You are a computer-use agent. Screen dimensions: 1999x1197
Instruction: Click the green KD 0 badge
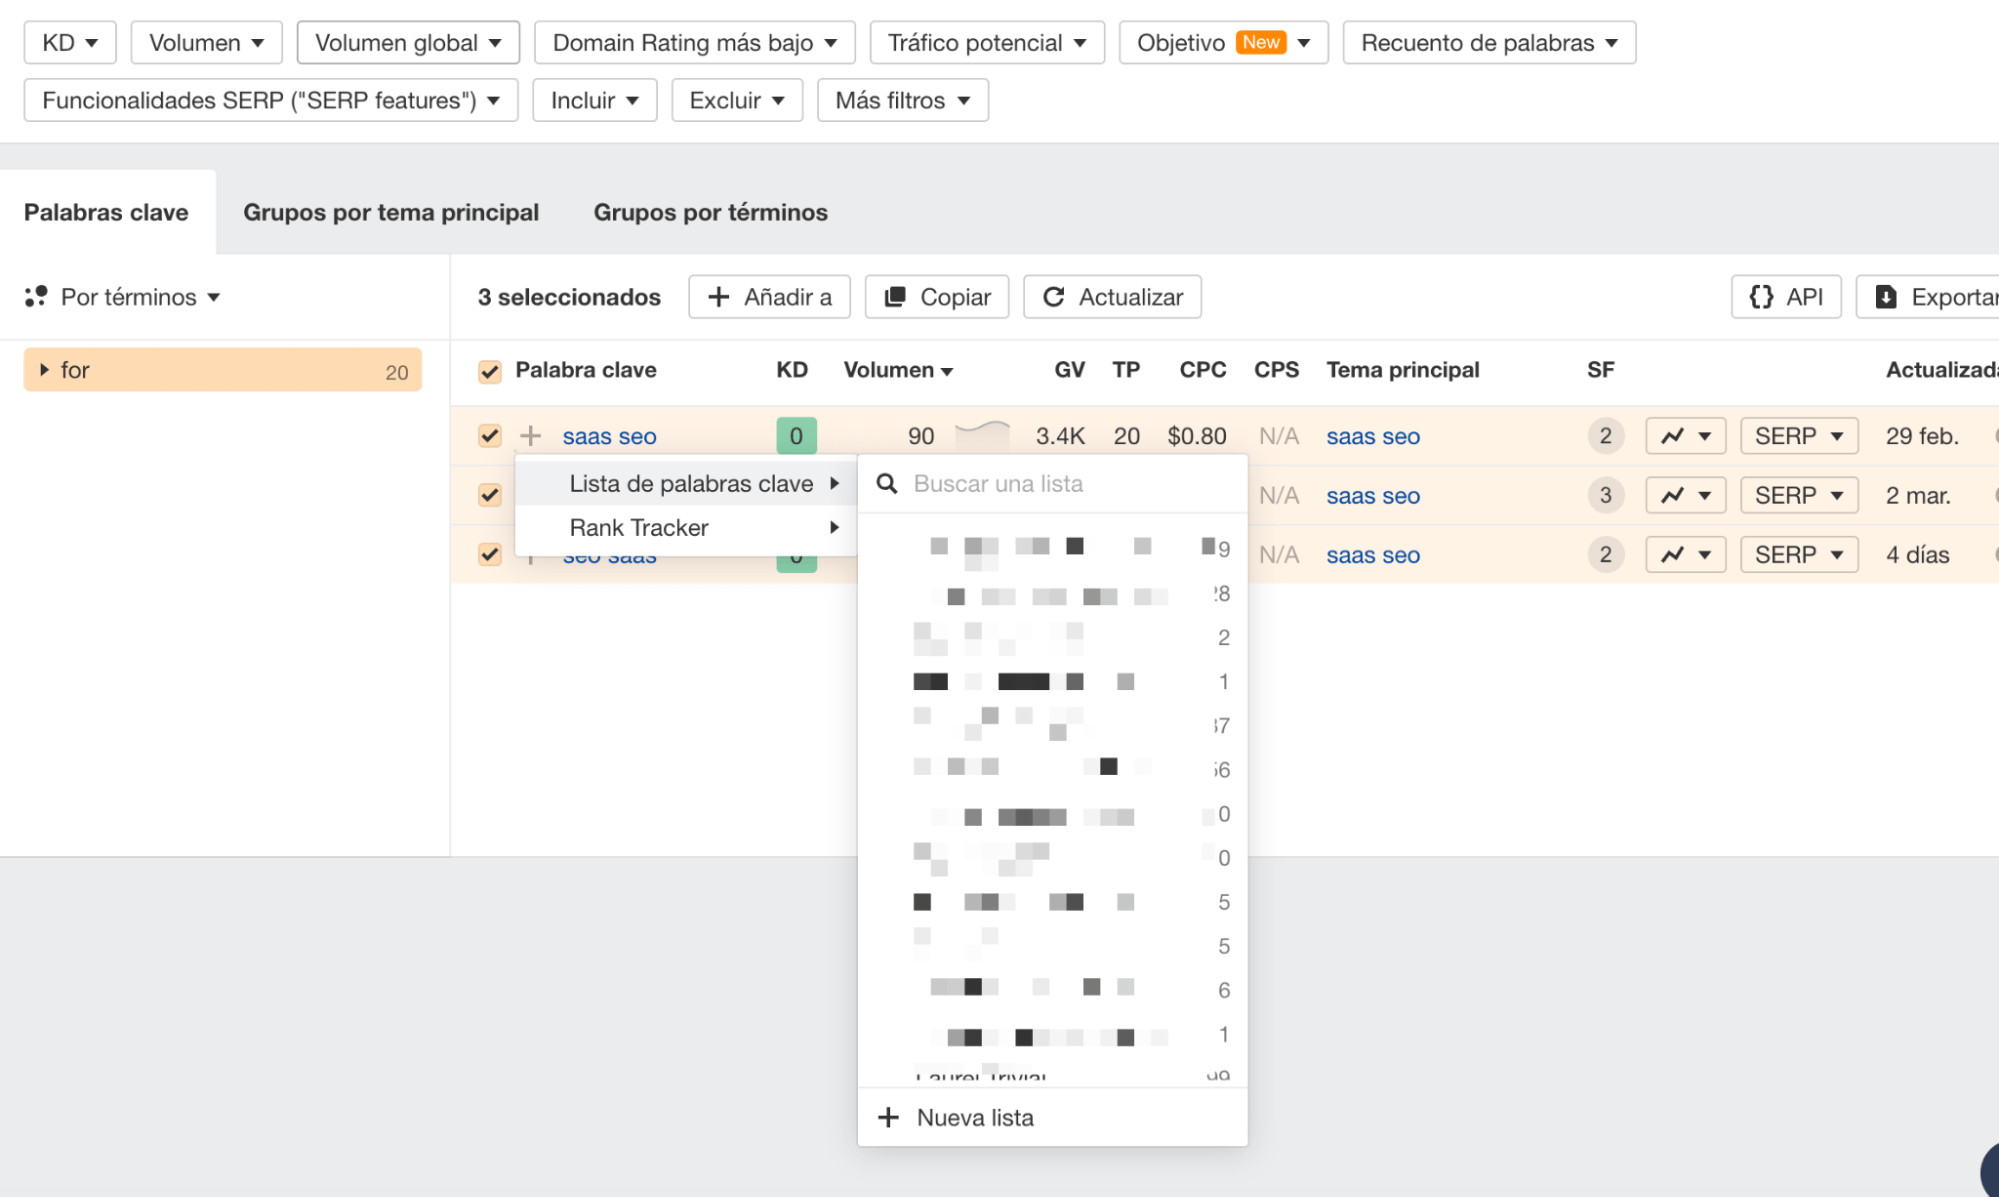(796, 436)
